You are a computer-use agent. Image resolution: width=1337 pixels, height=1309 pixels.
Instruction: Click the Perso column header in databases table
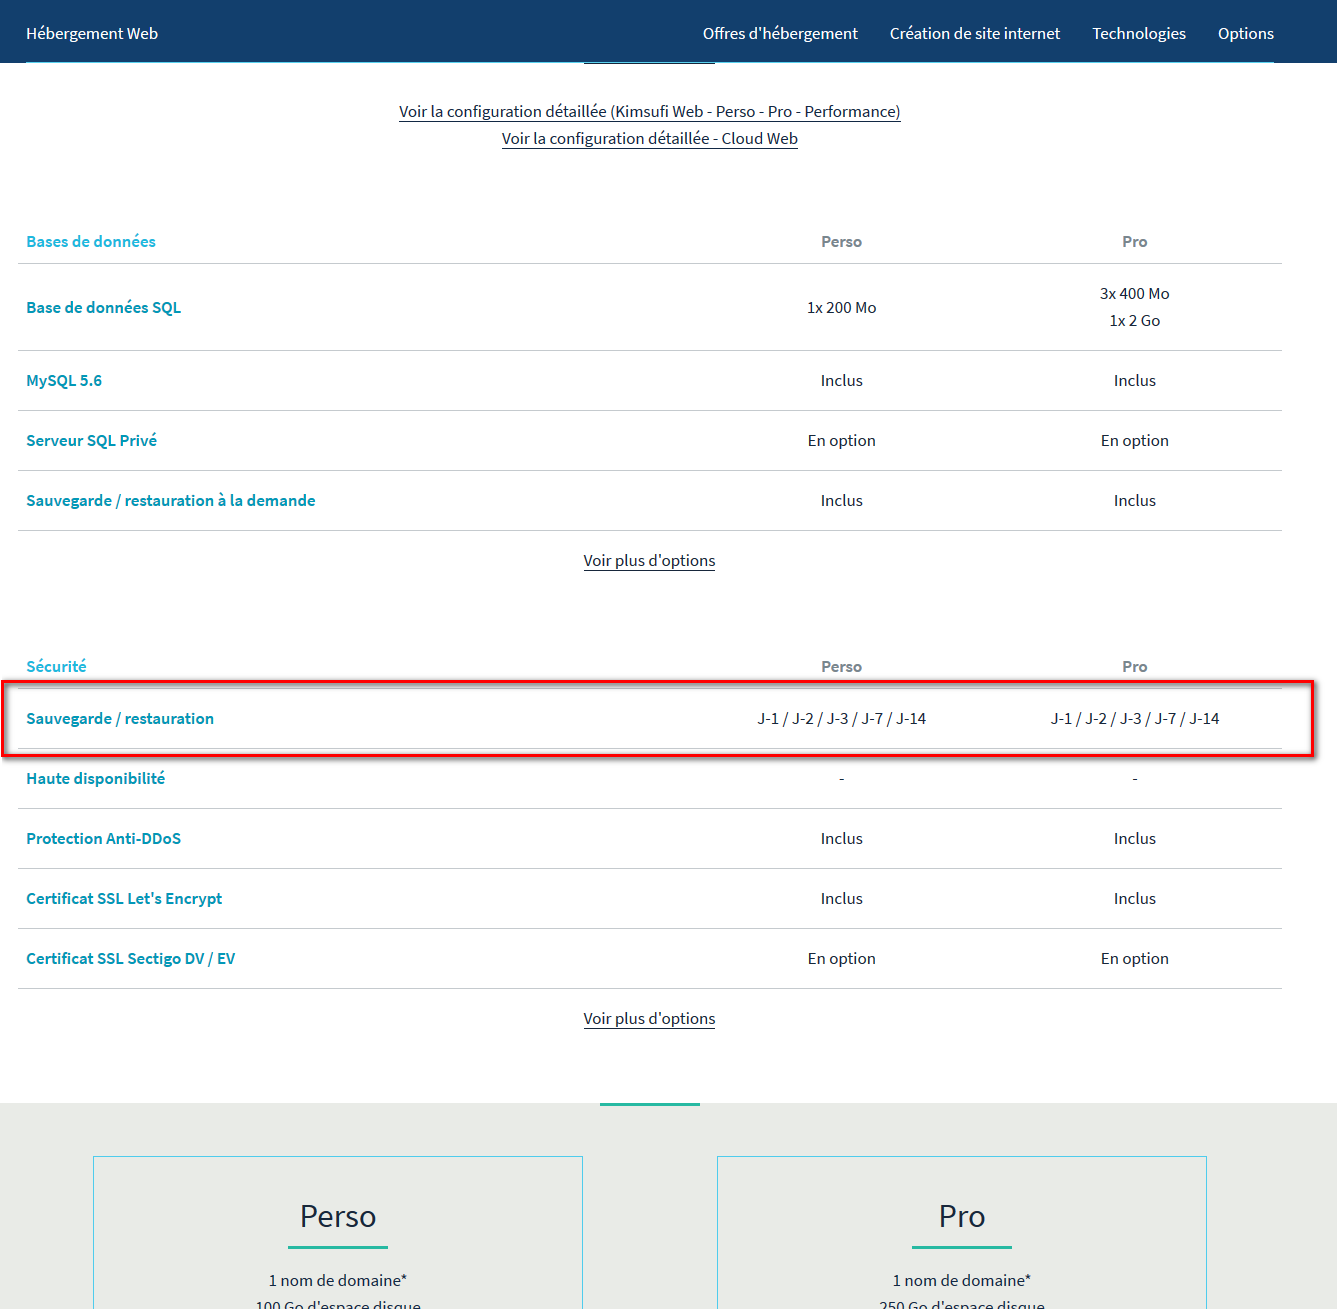tap(842, 241)
